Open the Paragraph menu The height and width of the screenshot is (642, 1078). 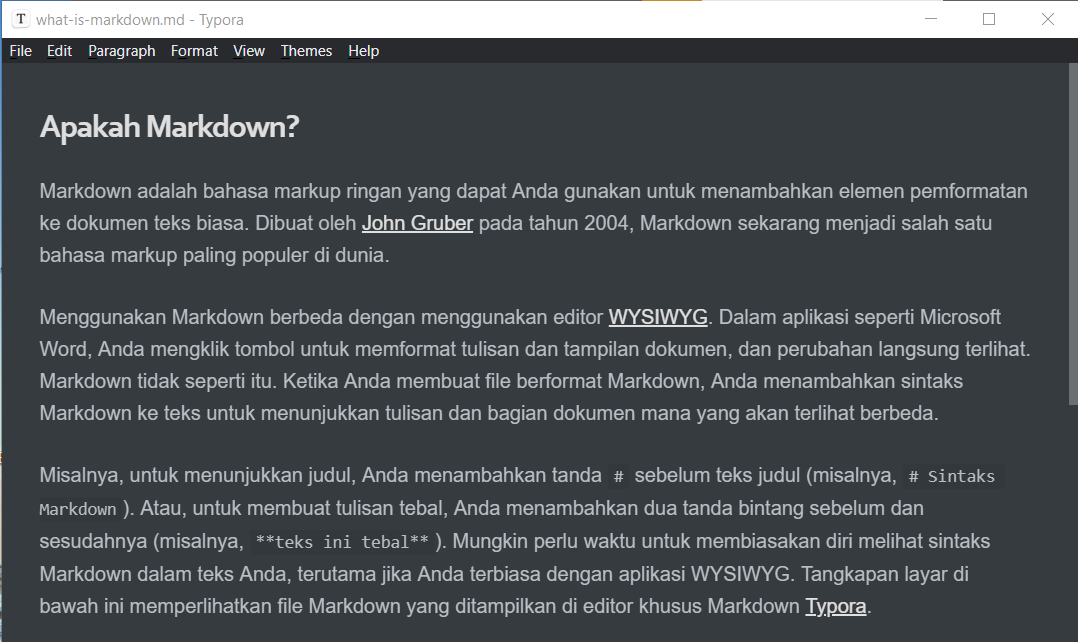pos(121,50)
